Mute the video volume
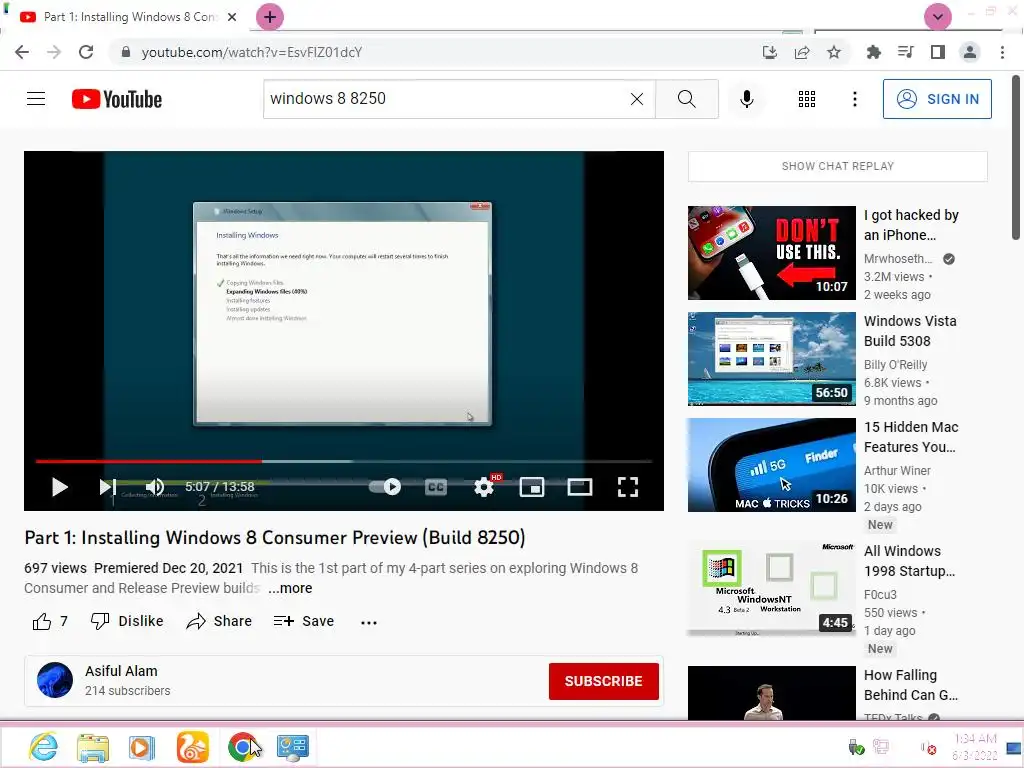1024x768 pixels. (155, 487)
